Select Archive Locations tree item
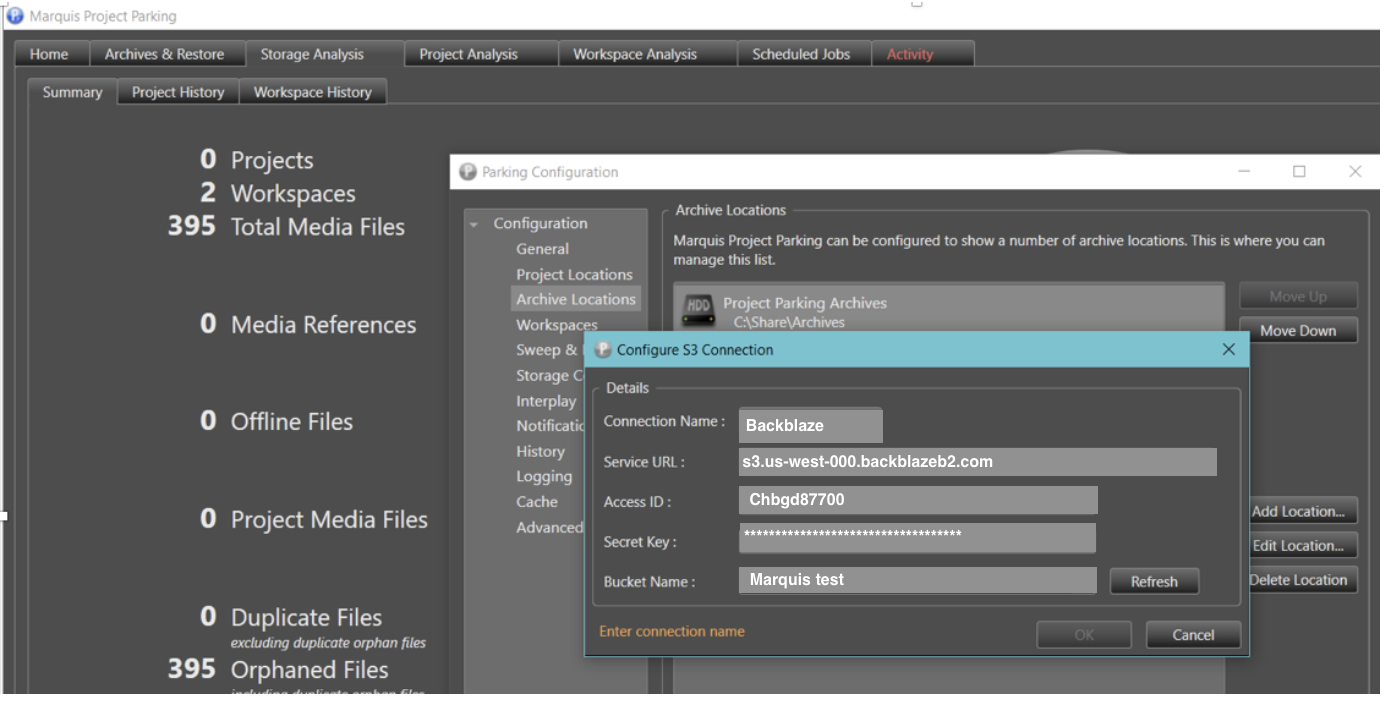 point(576,299)
